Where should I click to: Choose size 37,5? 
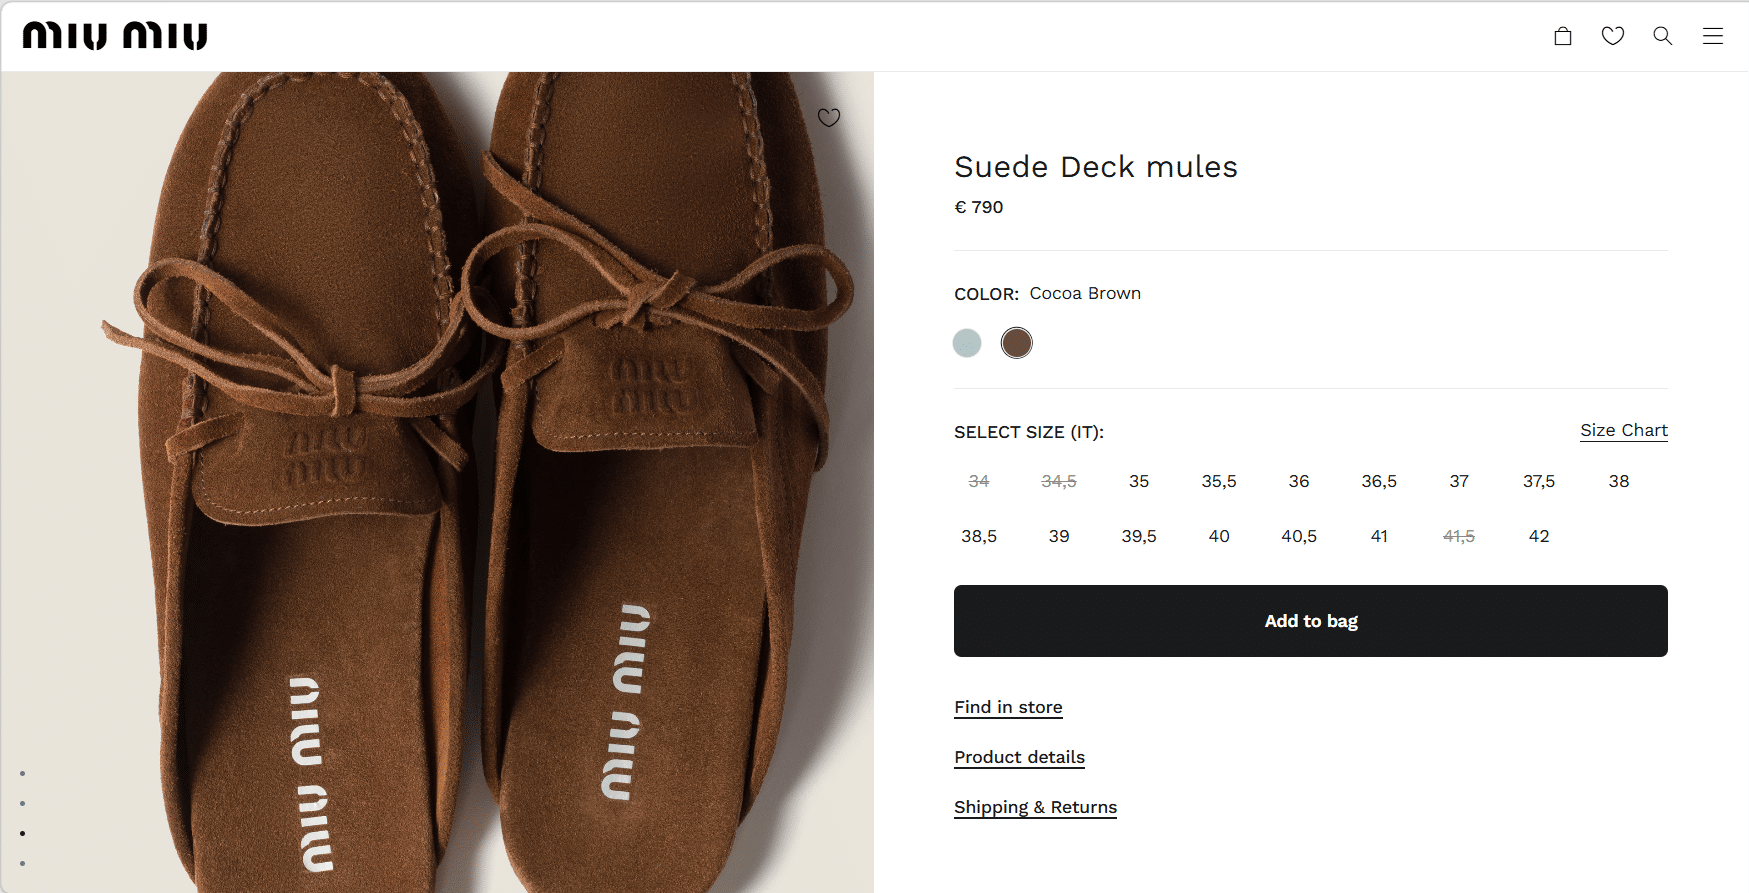pyautogui.click(x=1539, y=481)
